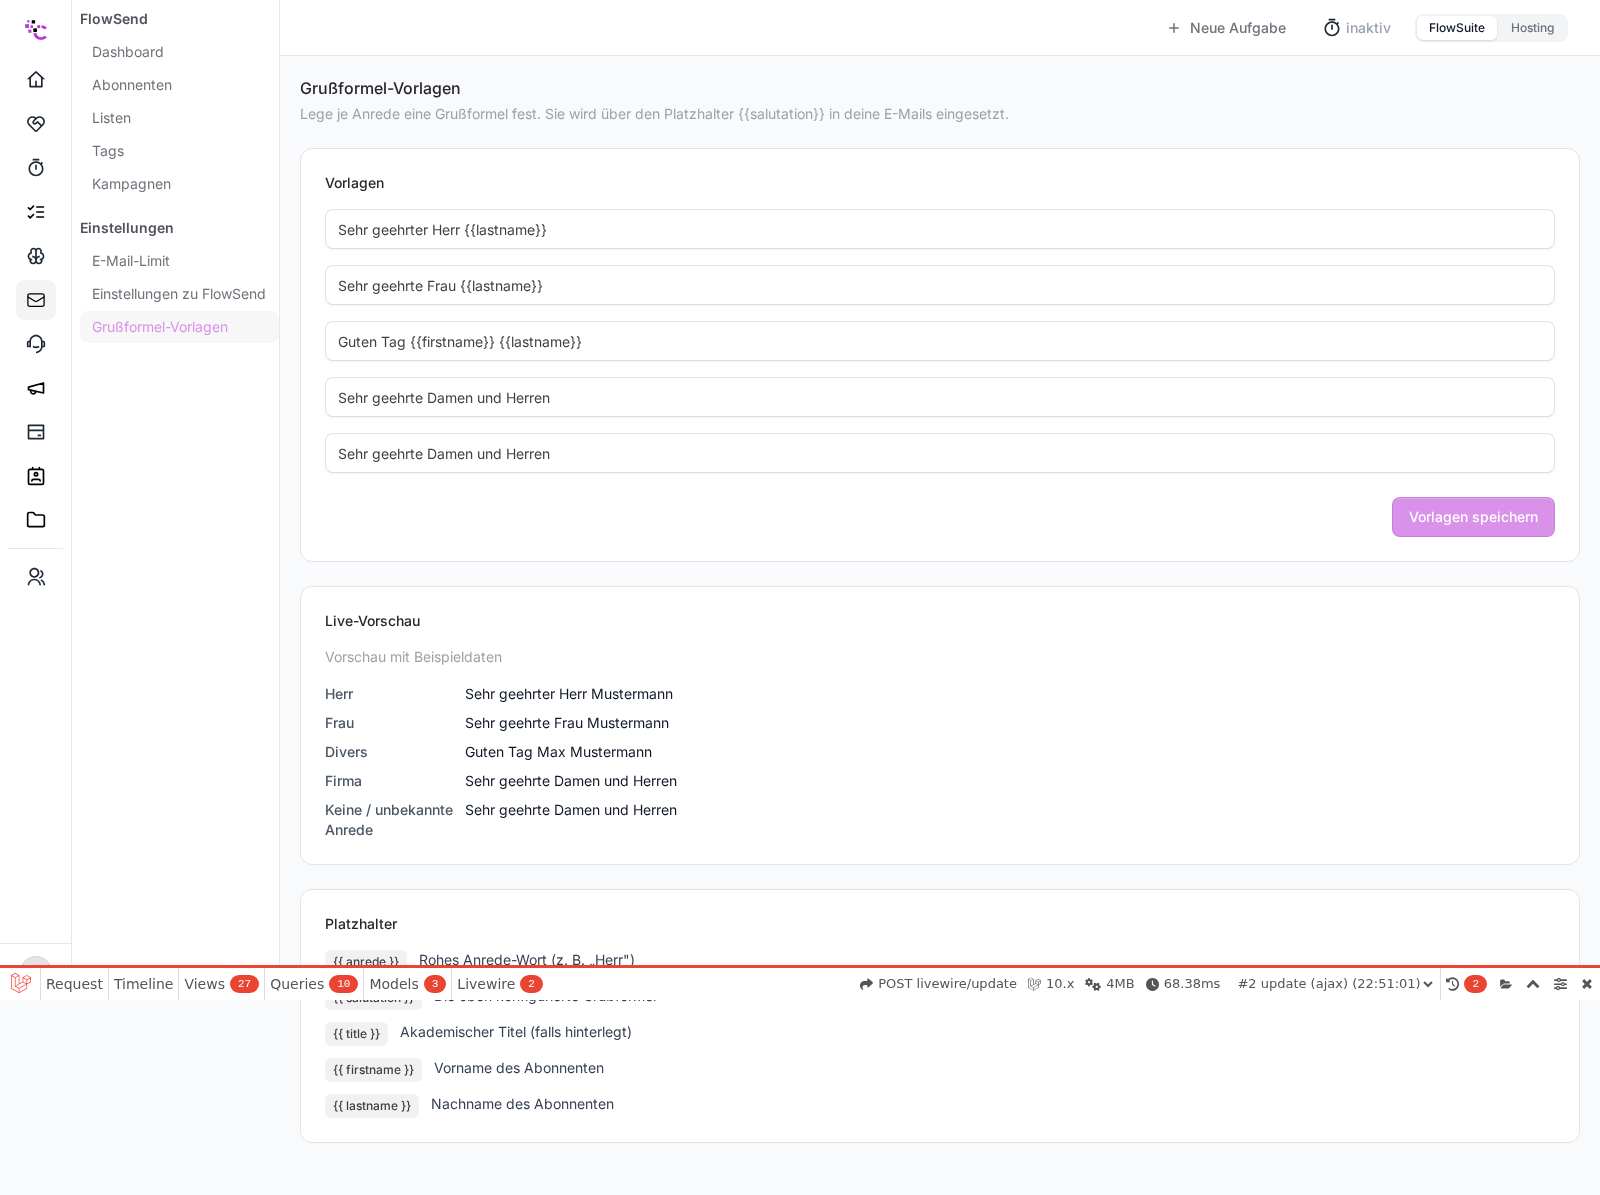
Task: Select the envelope mail icon
Action: [36, 300]
